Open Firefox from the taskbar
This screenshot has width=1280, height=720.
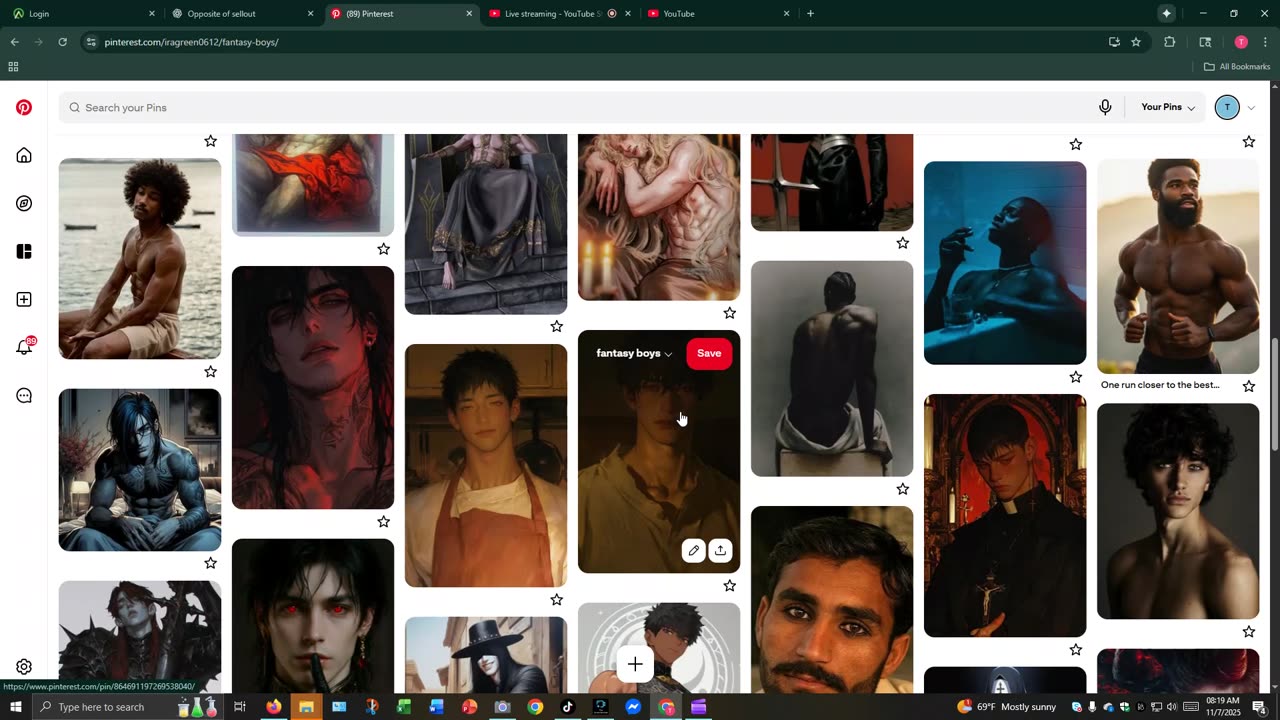coord(273,707)
